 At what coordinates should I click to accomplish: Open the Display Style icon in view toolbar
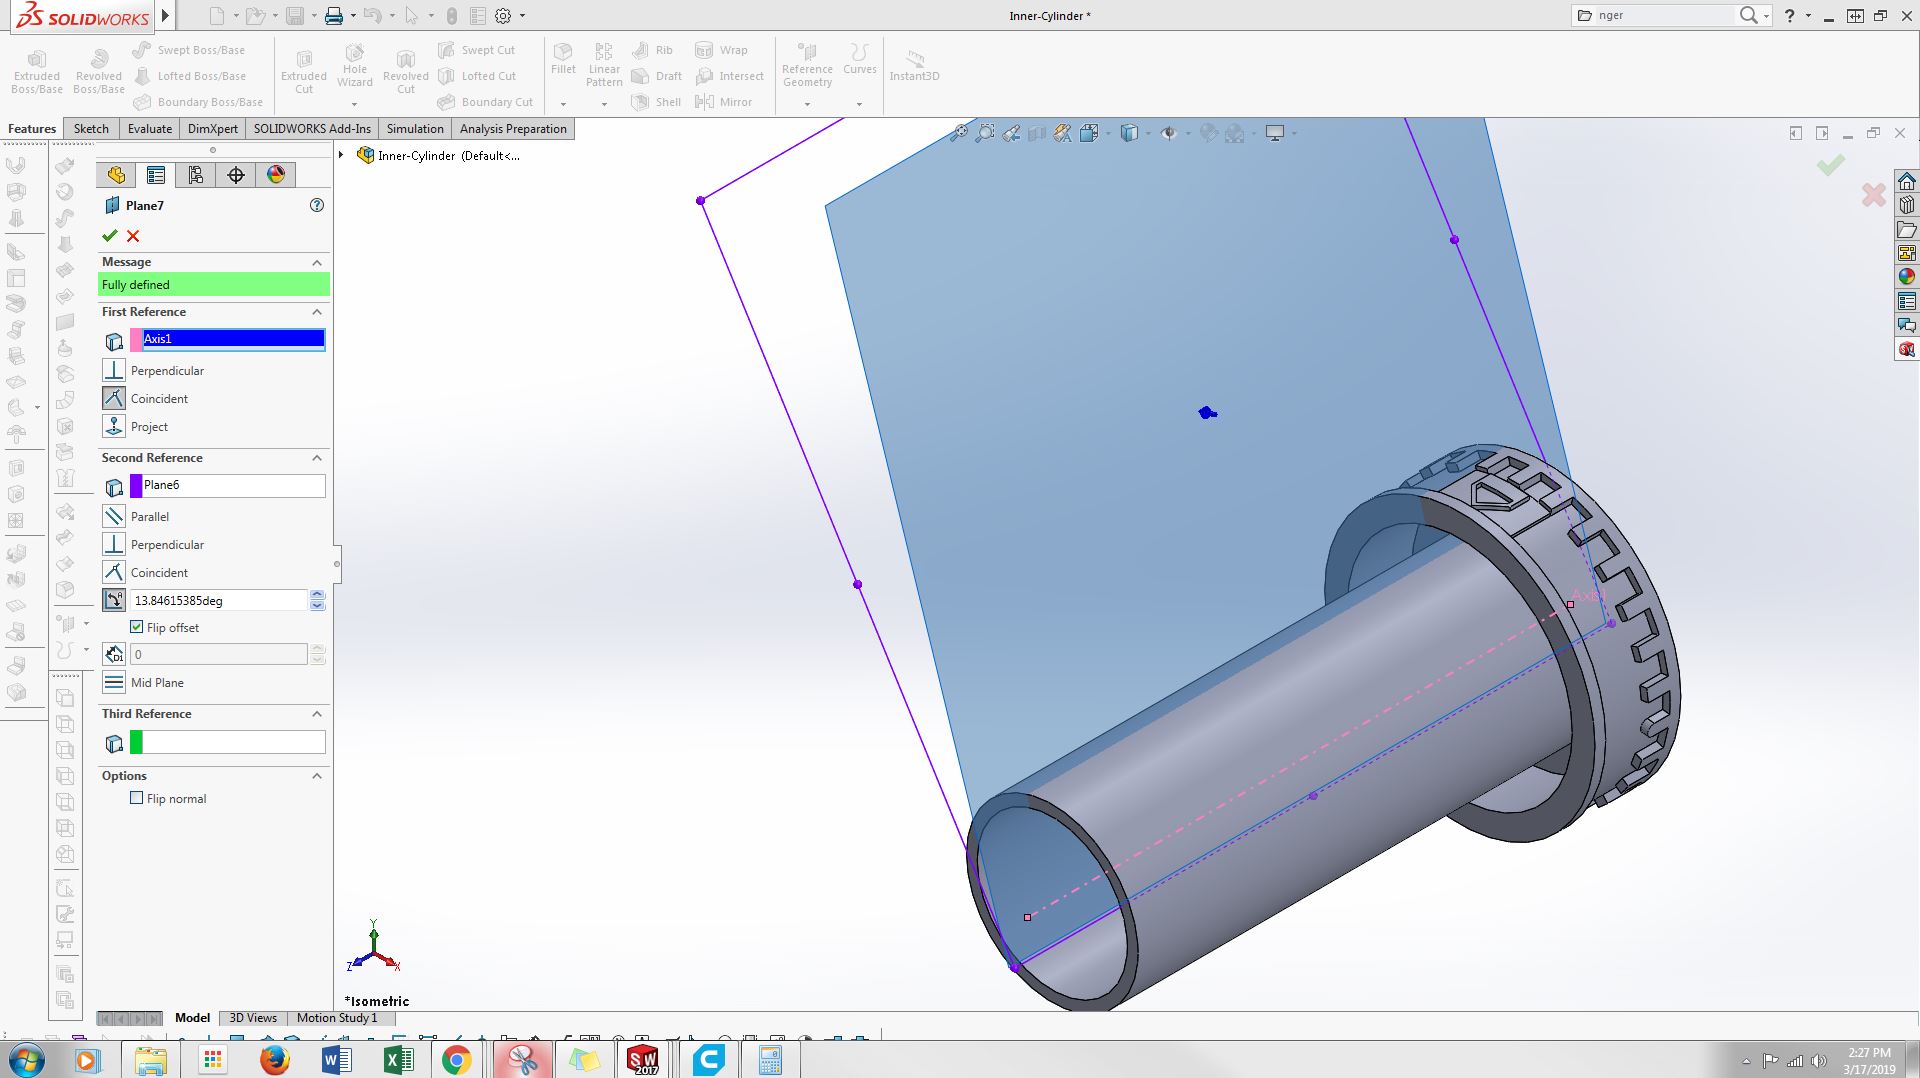[x=1129, y=132]
